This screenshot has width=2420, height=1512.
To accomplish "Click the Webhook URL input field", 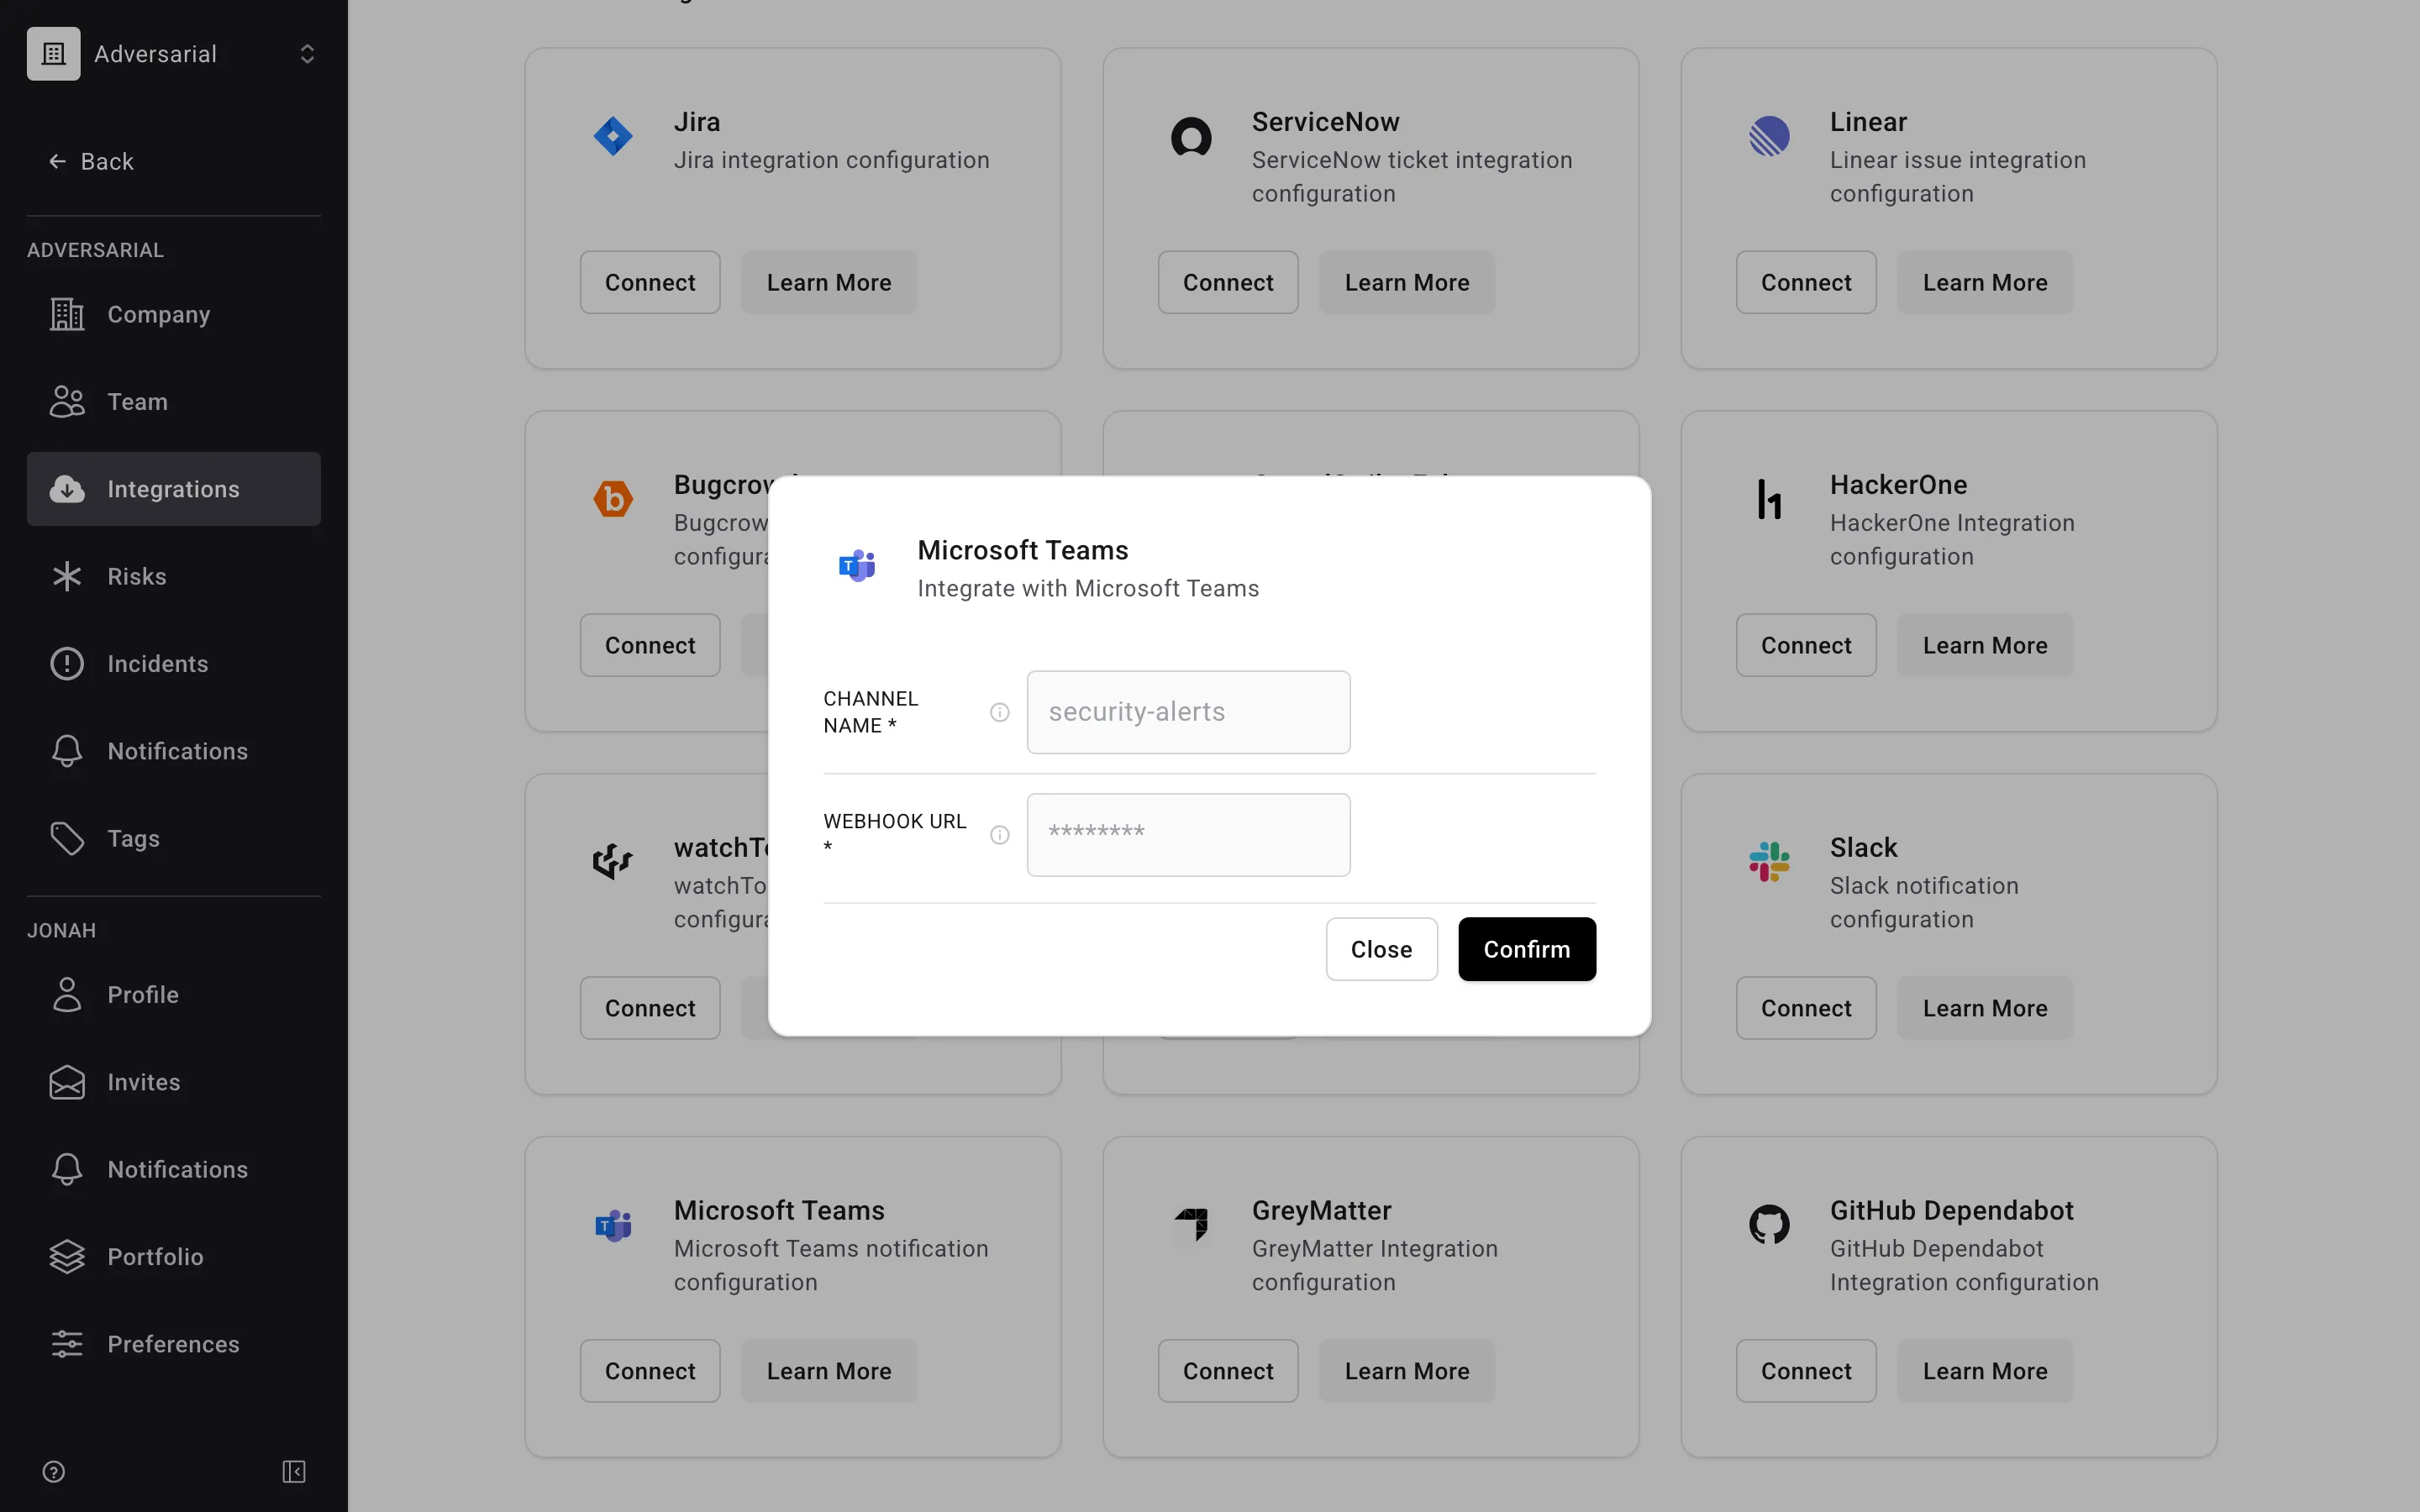I will click(x=1188, y=835).
